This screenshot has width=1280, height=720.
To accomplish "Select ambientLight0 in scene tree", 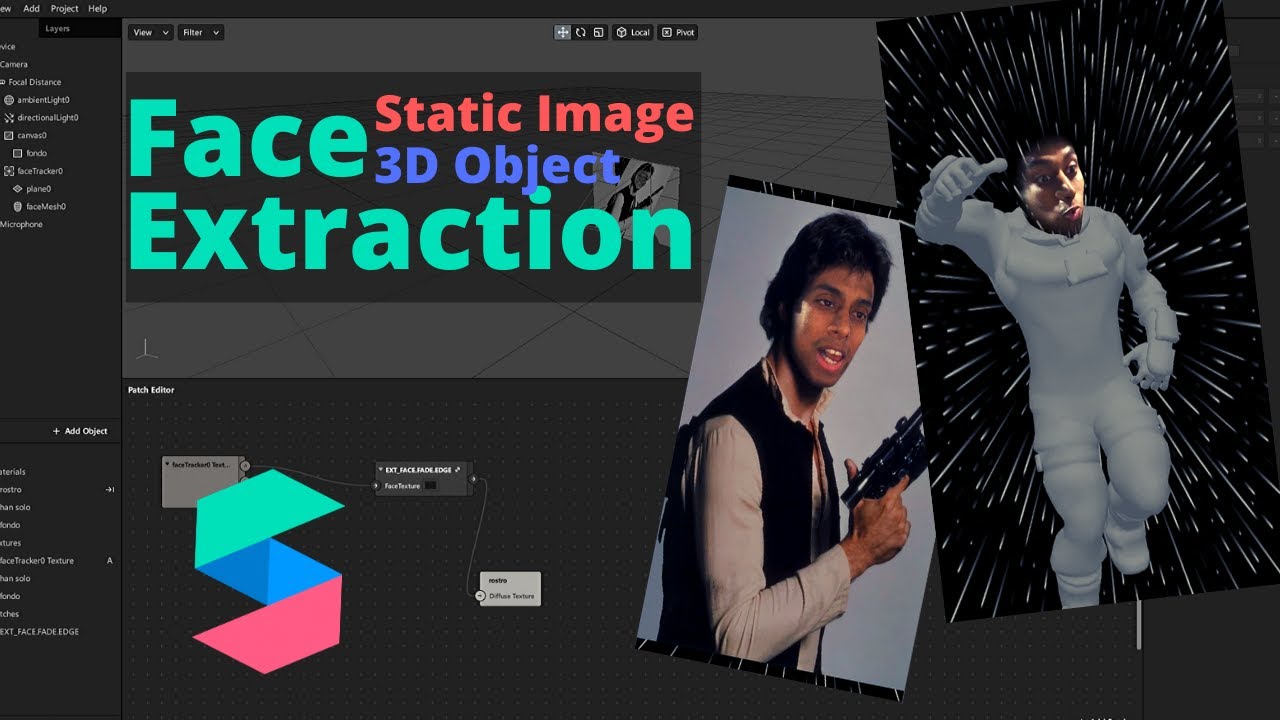I will point(43,100).
